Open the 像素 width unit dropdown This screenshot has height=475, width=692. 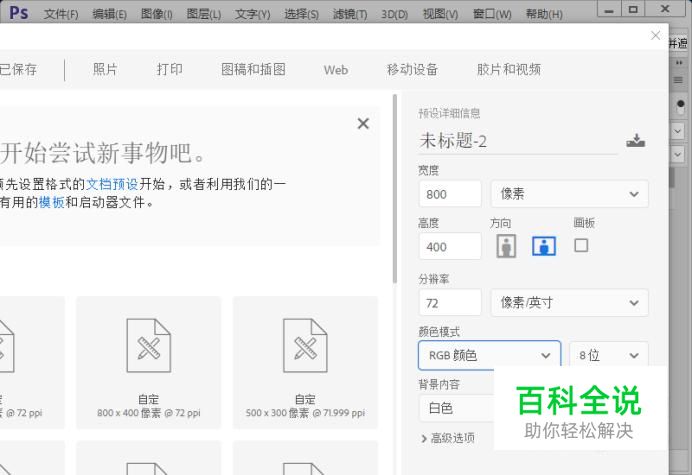(569, 194)
